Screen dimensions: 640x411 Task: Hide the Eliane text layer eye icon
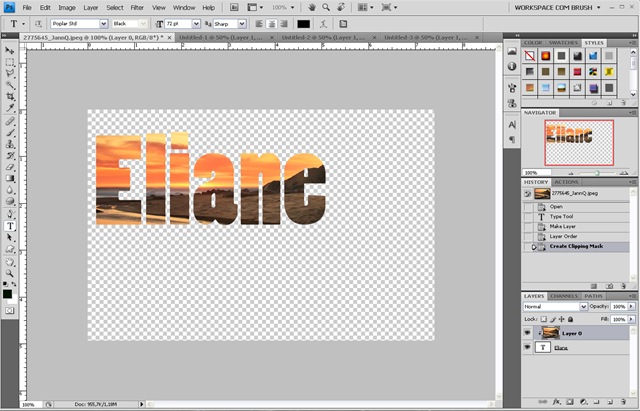click(527, 347)
